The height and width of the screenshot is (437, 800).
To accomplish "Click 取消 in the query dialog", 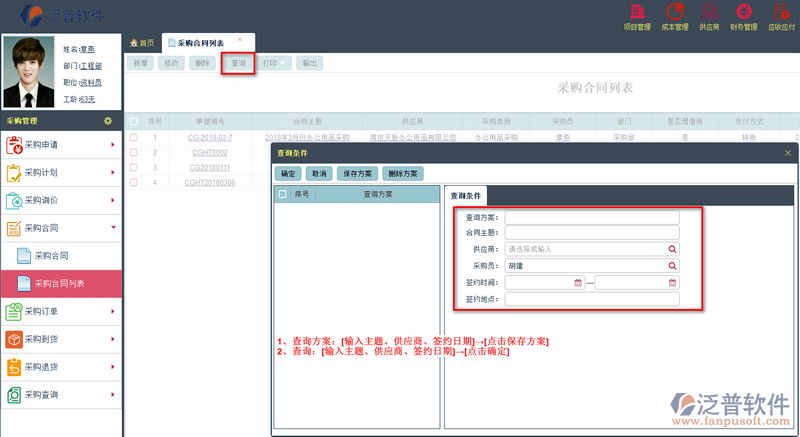I will [319, 173].
